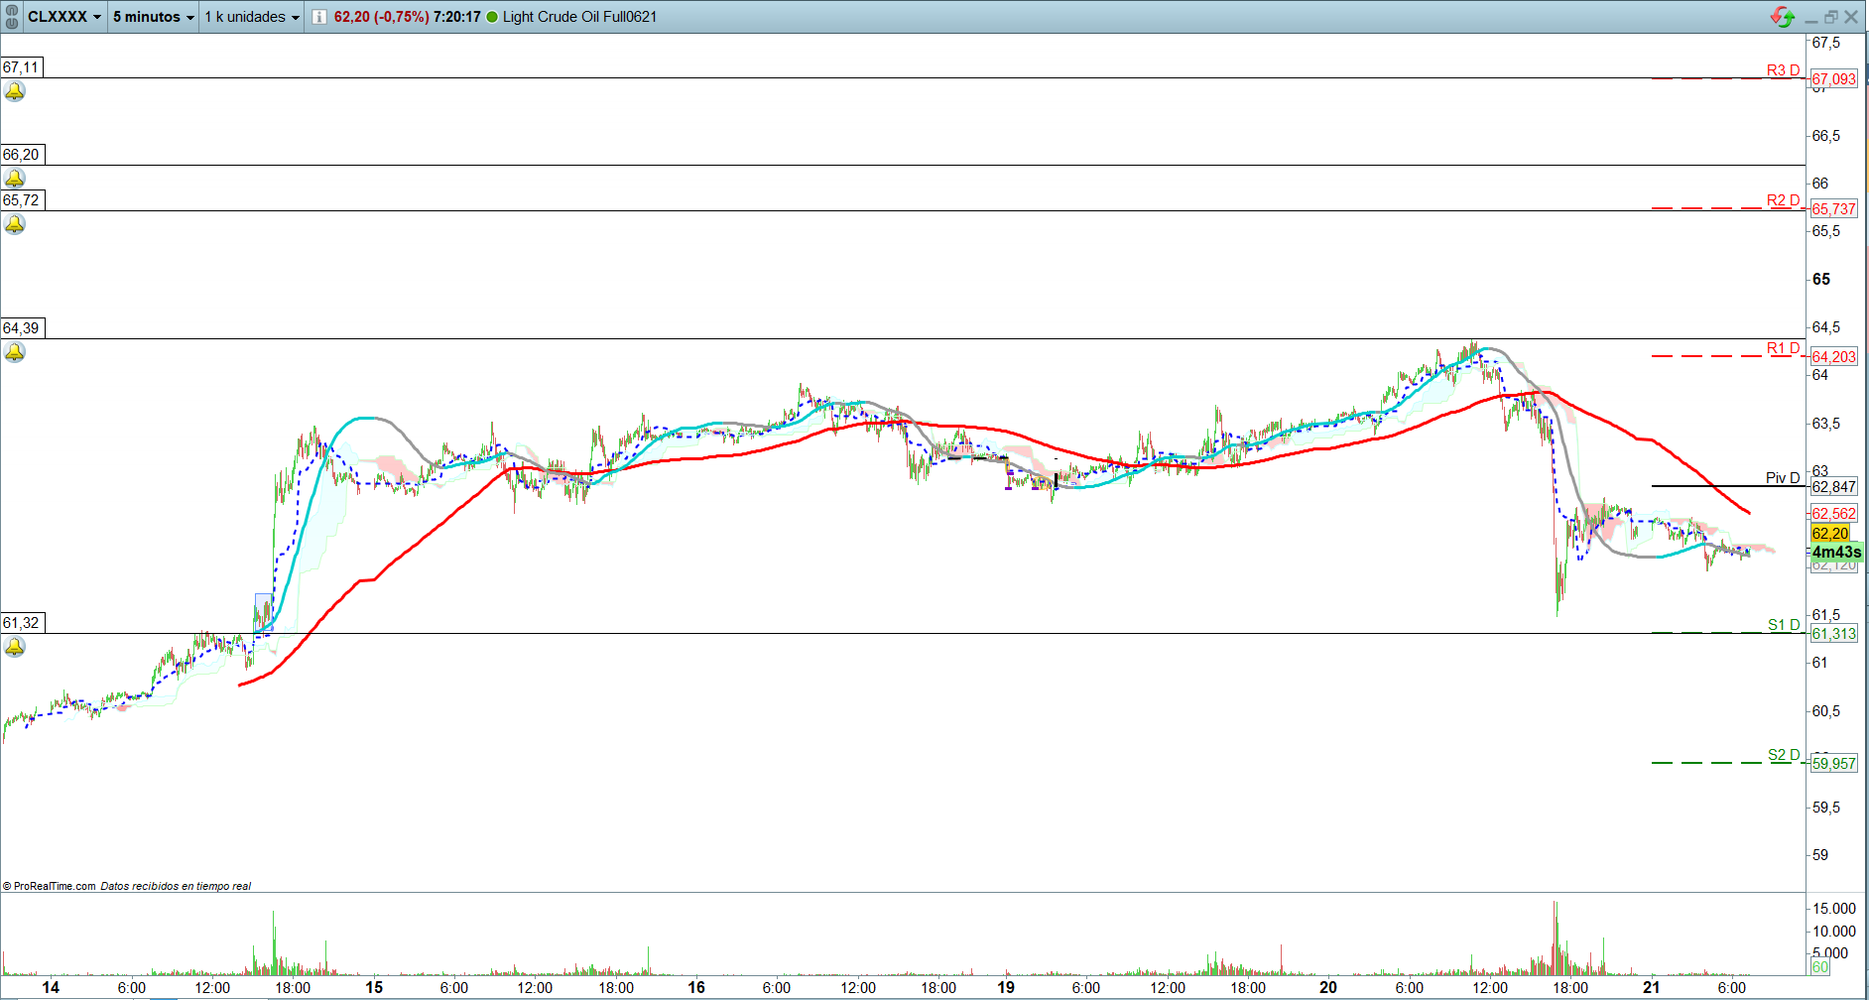1869x1000 pixels.
Task: Select the 67,11 alert price label
Action: click(21, 68)
